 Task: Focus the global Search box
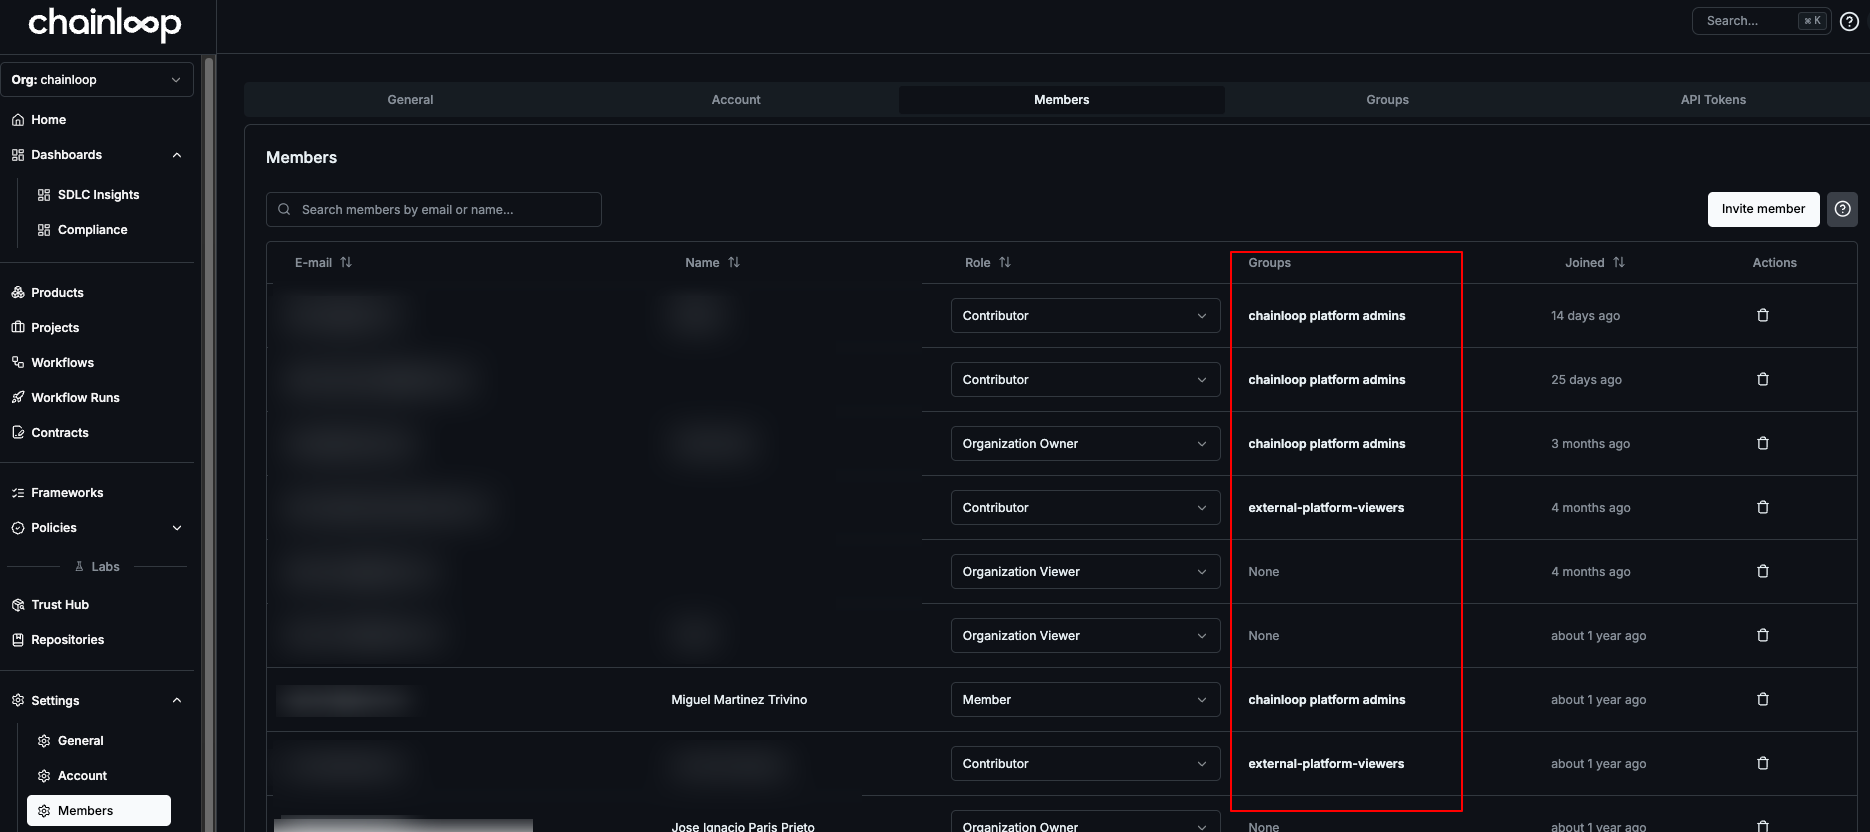(x=1761, y=21)
